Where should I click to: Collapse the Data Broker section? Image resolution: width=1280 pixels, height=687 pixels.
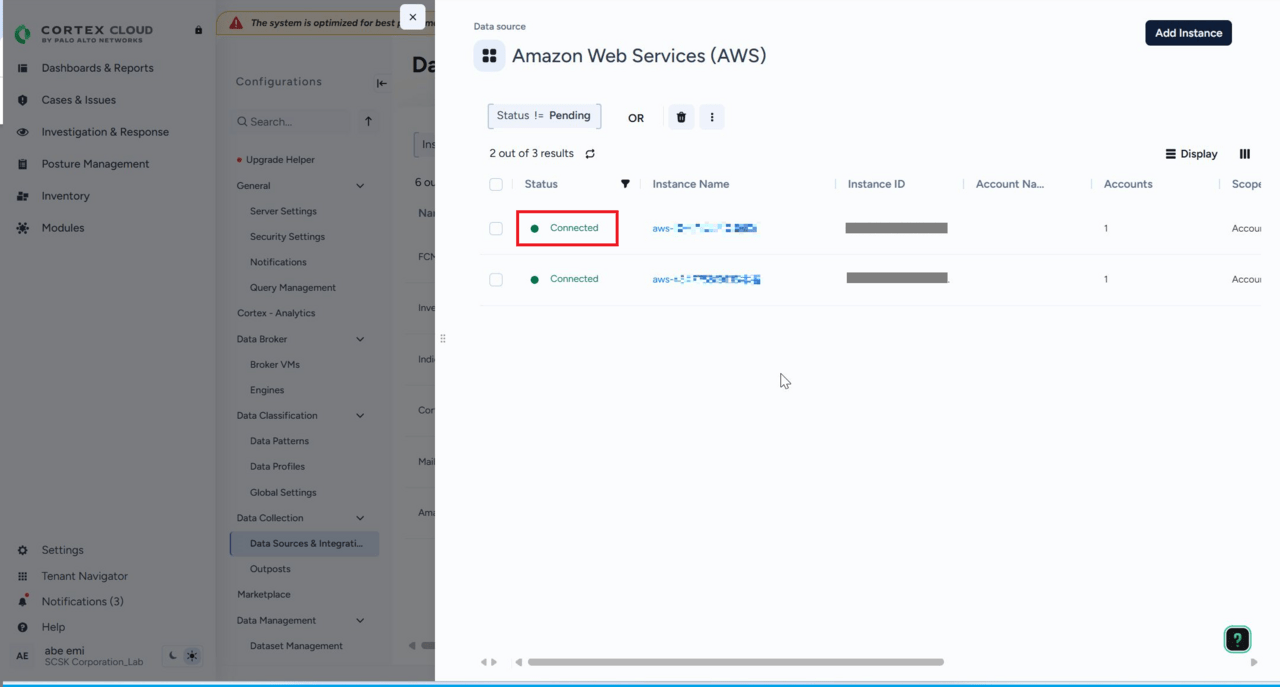click(360, 339)
